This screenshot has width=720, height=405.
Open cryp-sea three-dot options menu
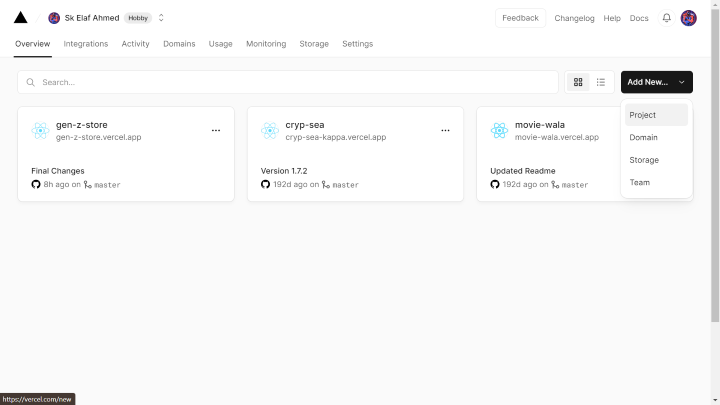(x=445, y=130)
